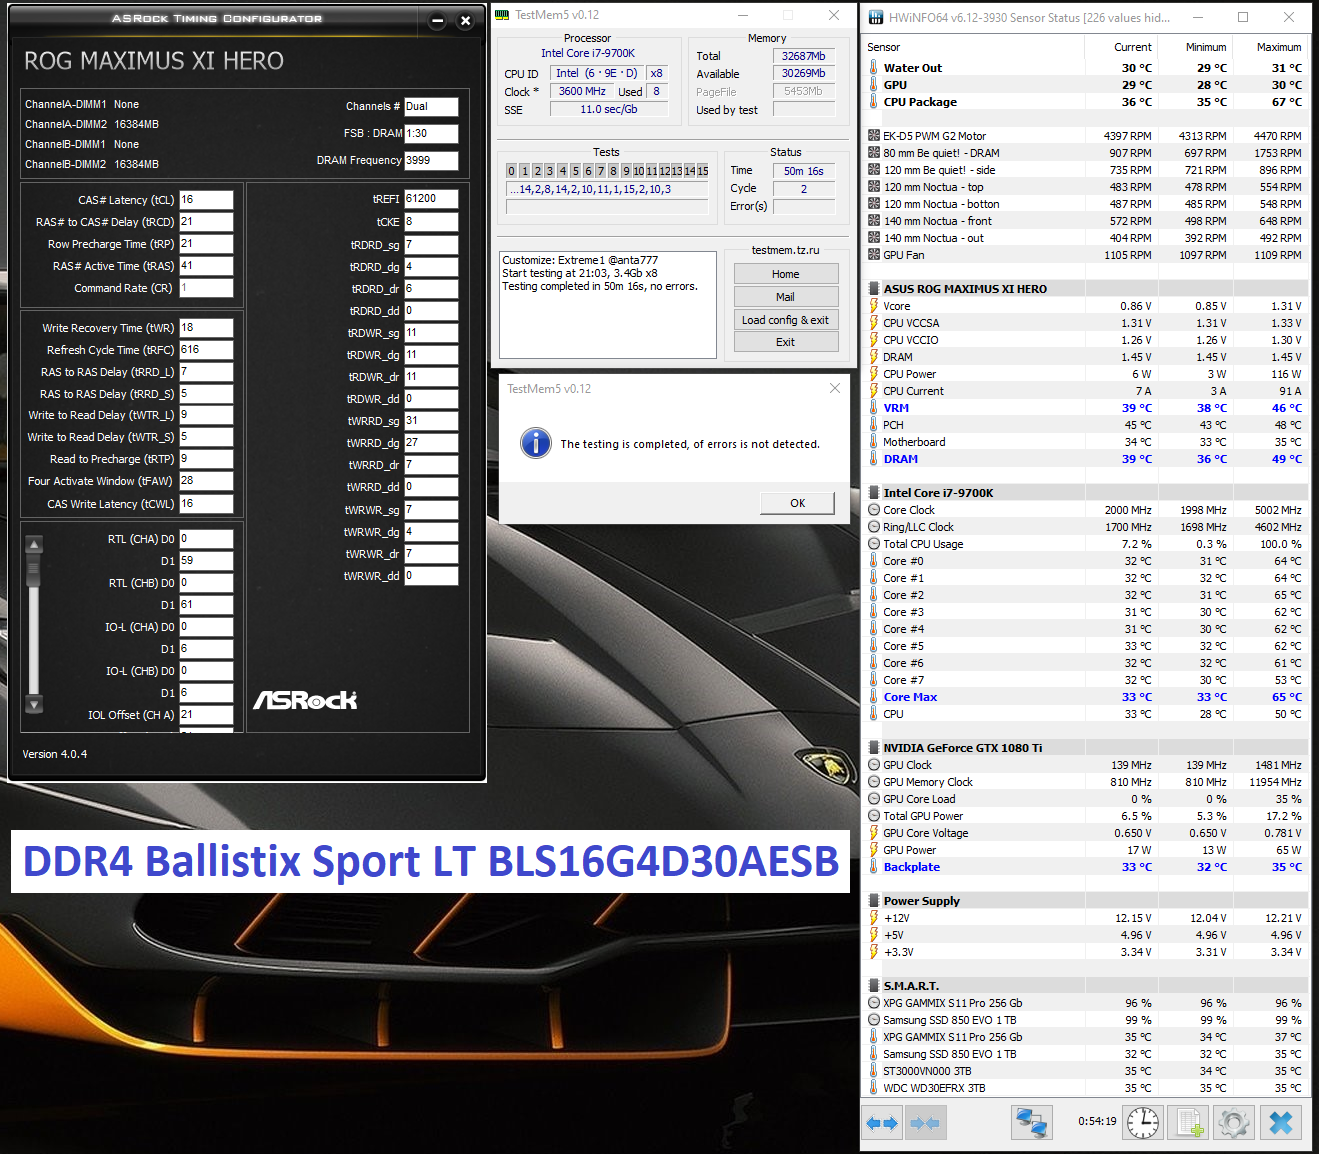Image resolution: width=1319 pixels, height=1154 pixels.
Task: Open sensor settings via the gear icon
Action: coord(1234,1123)
